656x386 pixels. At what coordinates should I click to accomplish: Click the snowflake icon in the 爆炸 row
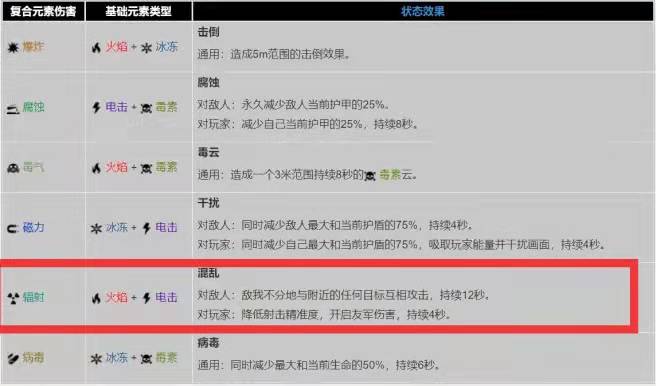point(146,48)
